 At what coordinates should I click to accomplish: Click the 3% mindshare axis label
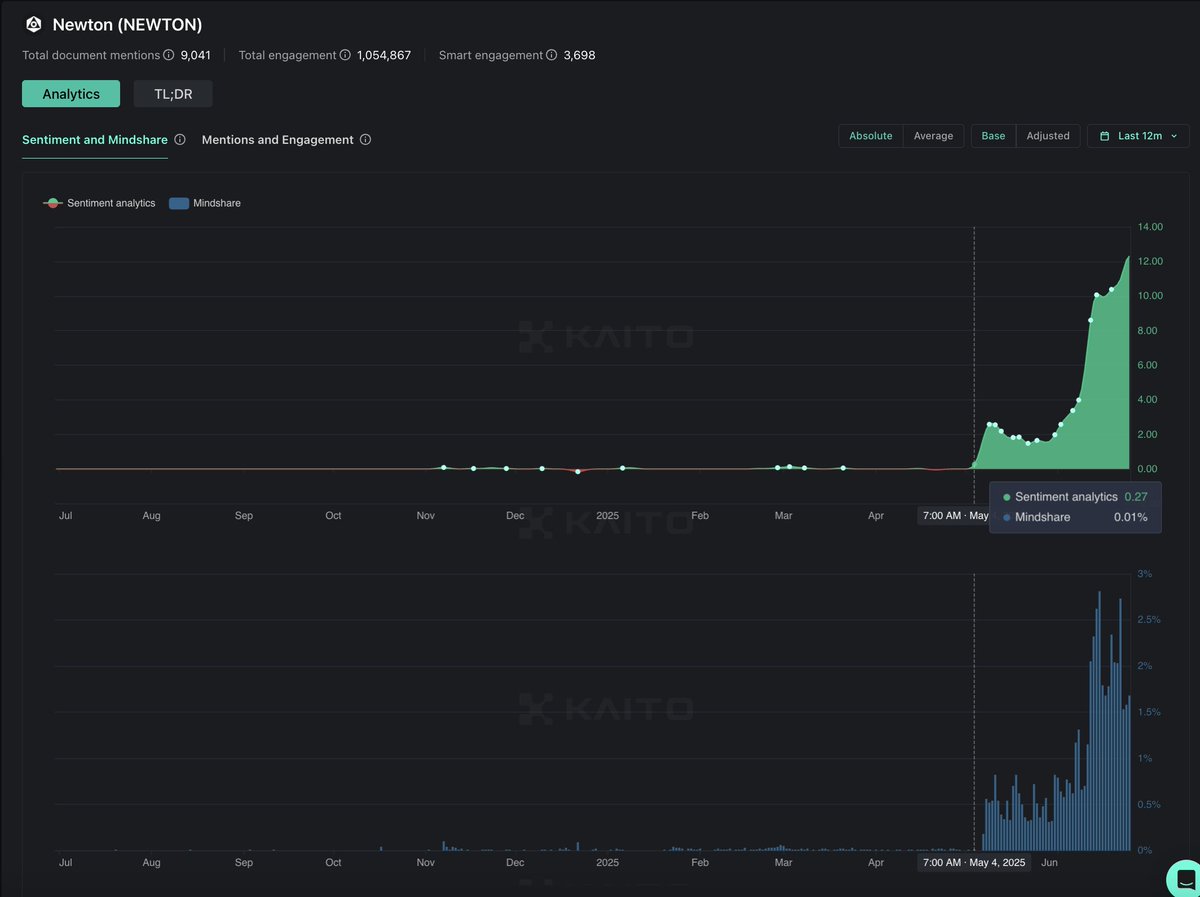[1144, 574]
